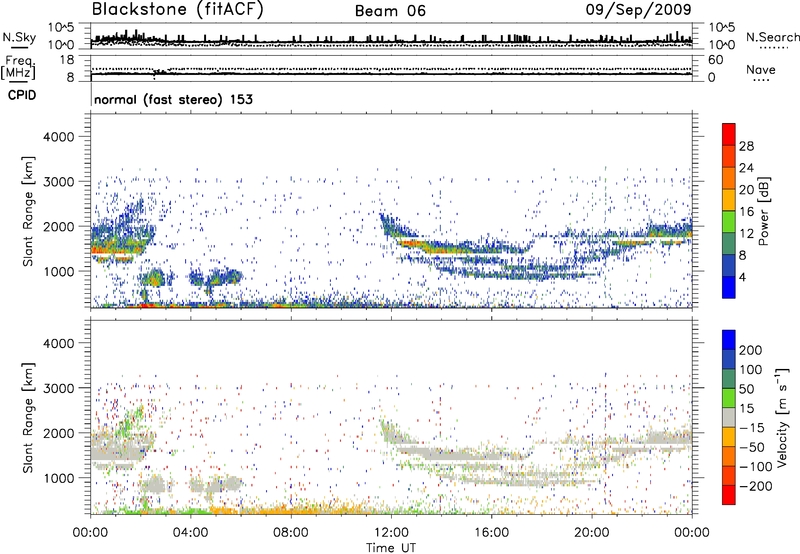Viewport: 800px width, 554px height.
Task: Click the 12:00 time tick label
Action: point(391,533)
